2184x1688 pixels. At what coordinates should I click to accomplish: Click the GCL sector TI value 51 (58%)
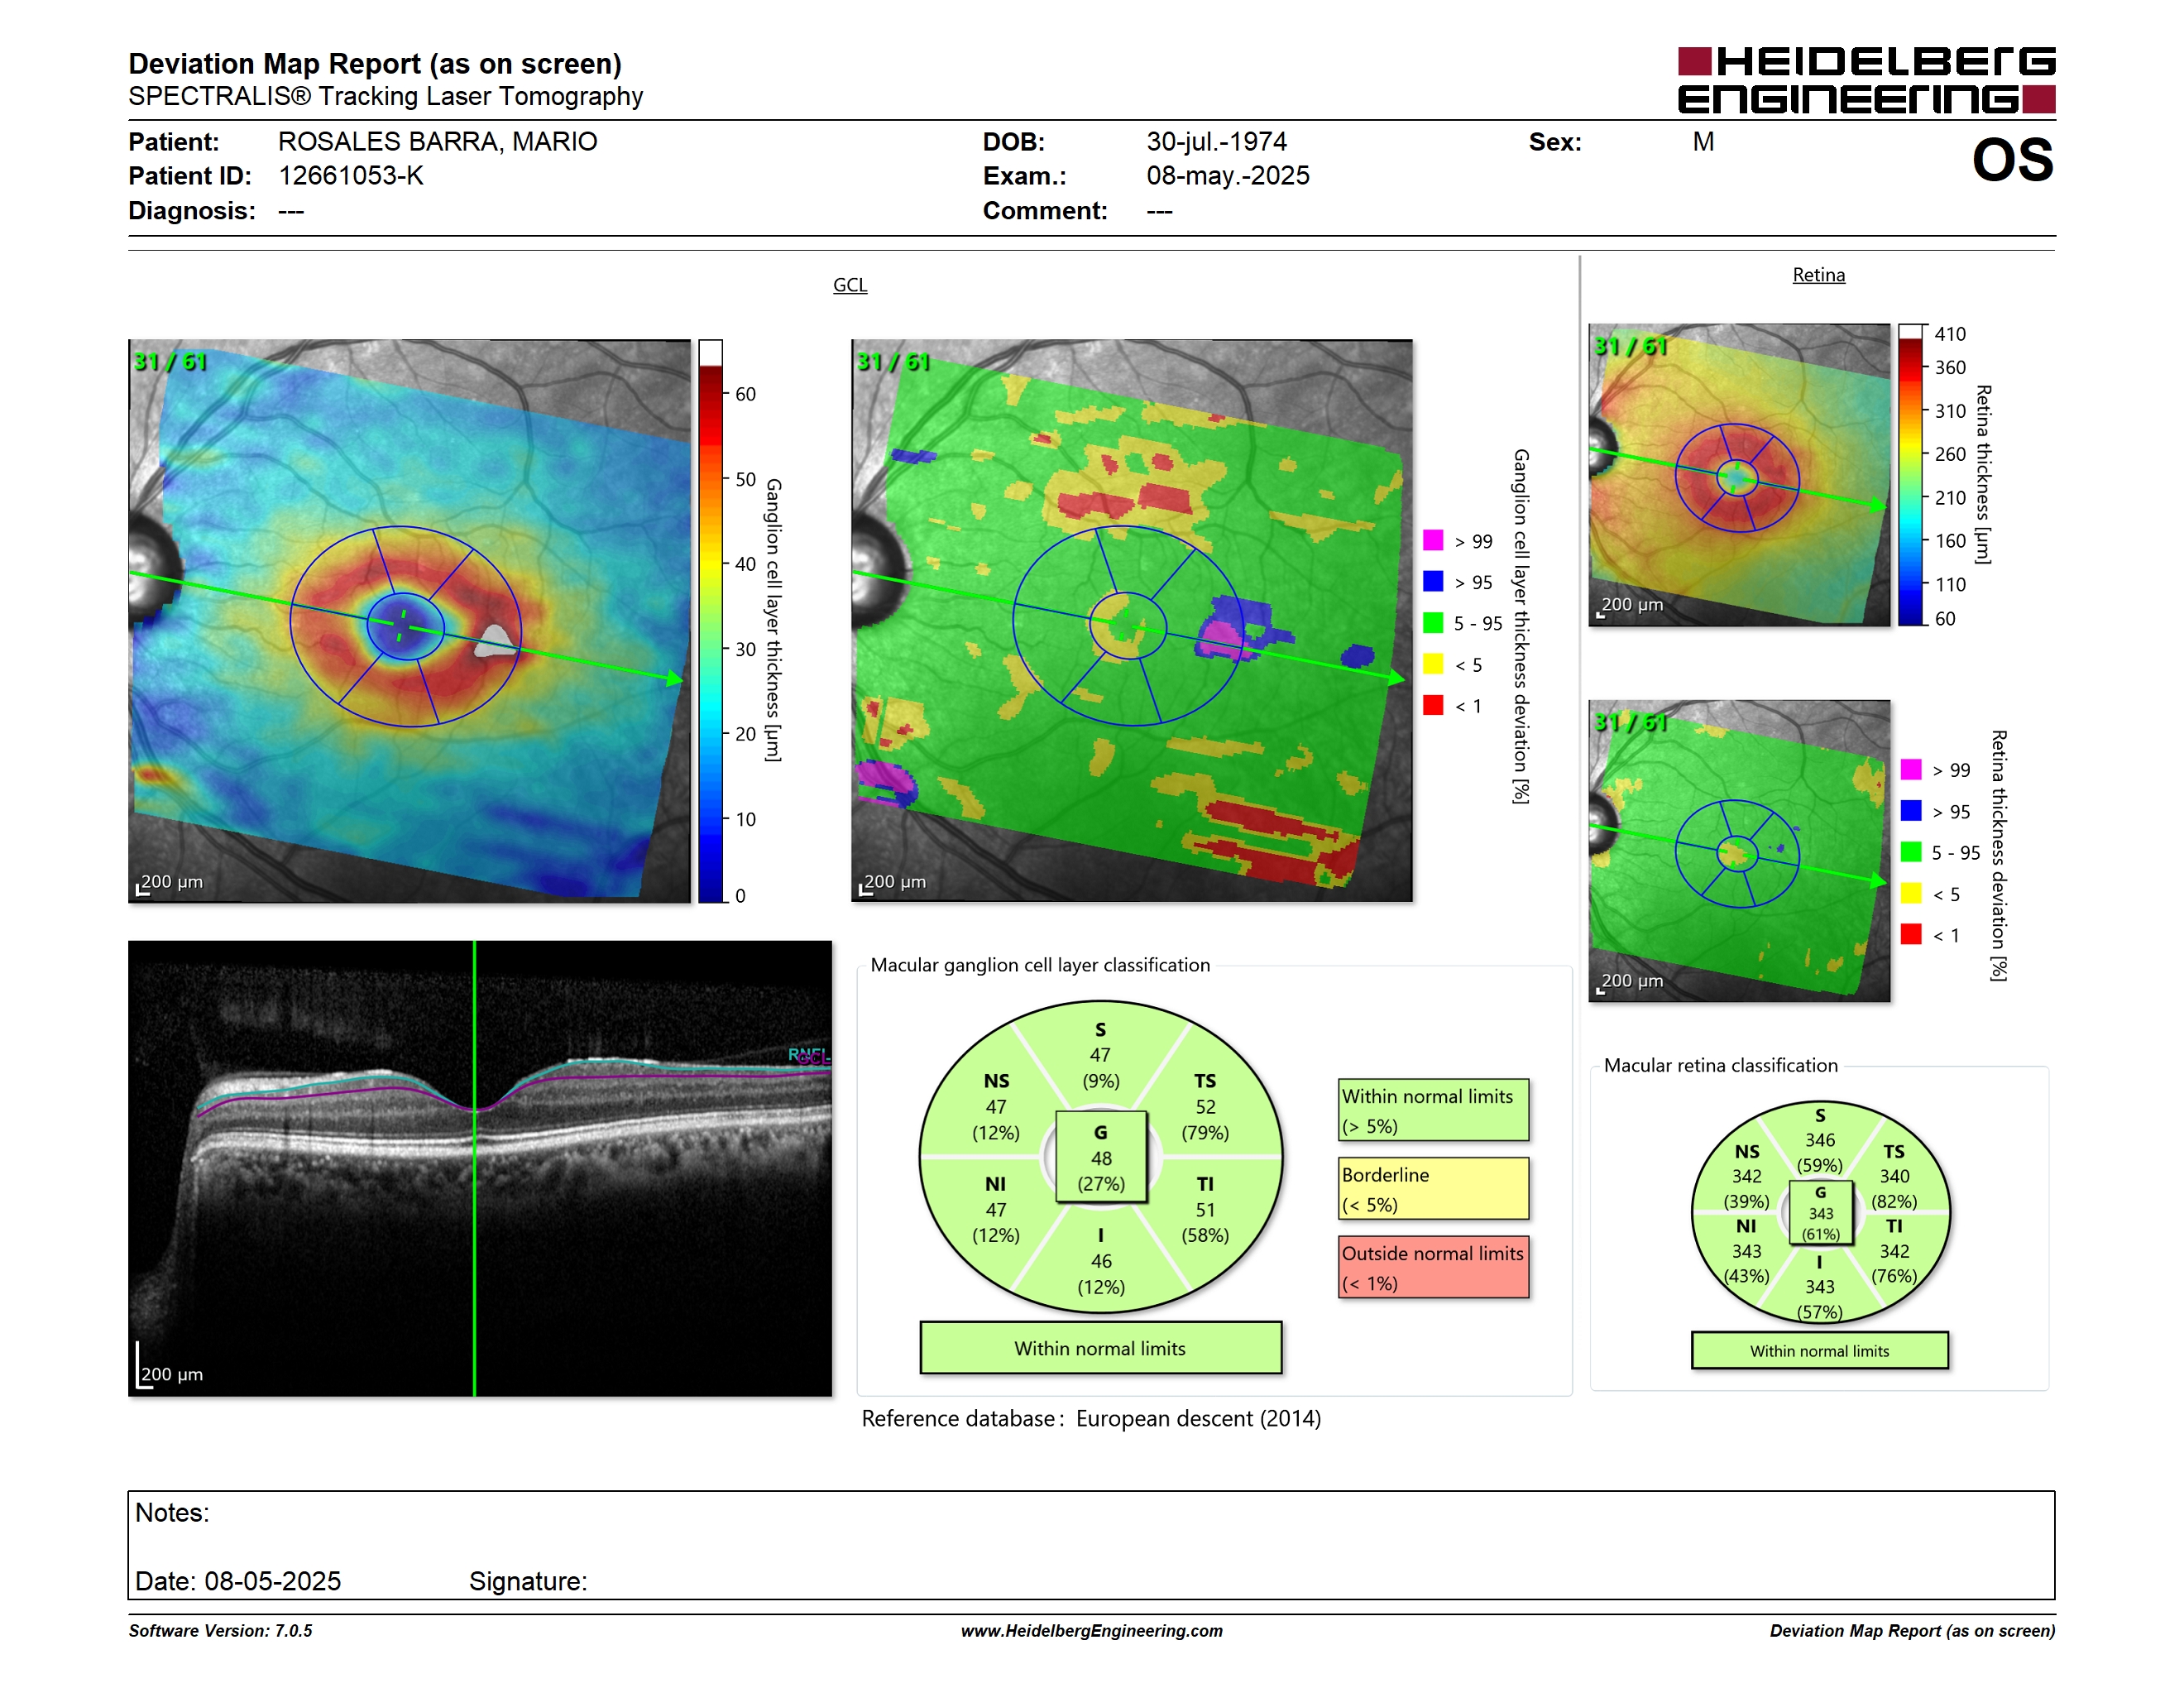pyautogui.click(x=1205, y=1222)
